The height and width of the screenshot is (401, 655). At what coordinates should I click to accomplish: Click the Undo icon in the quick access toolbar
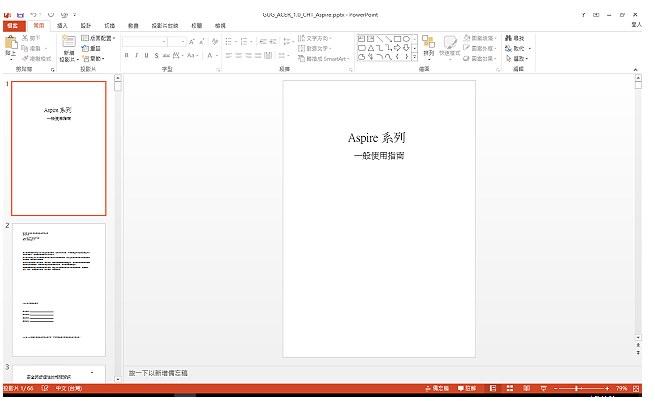[x=33, y=15]
